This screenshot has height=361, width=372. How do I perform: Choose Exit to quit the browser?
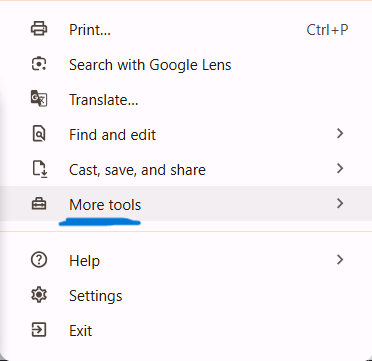click(186, 330)
